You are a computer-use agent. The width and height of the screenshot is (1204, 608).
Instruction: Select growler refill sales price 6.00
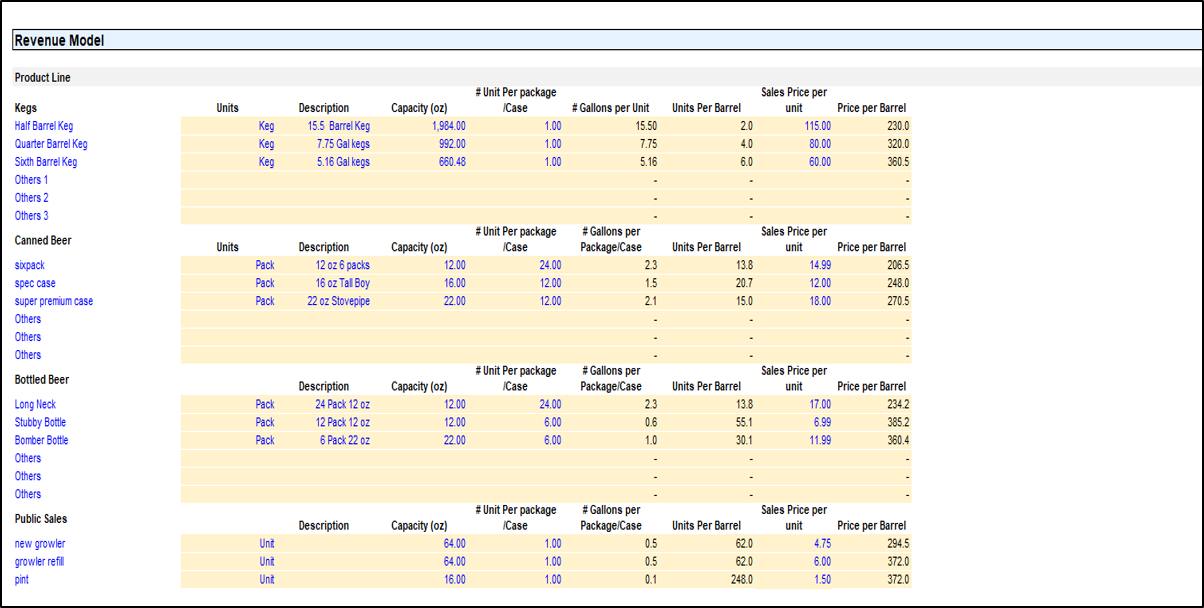818,562
